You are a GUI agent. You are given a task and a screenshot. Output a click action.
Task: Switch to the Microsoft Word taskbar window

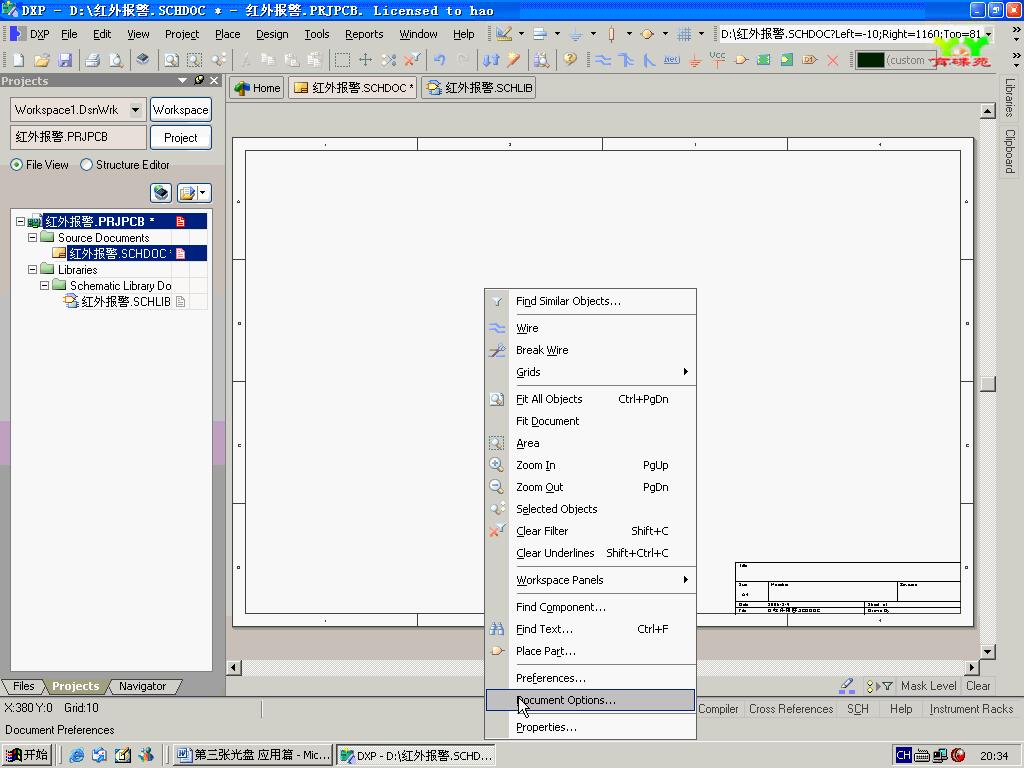coord(253,755)
